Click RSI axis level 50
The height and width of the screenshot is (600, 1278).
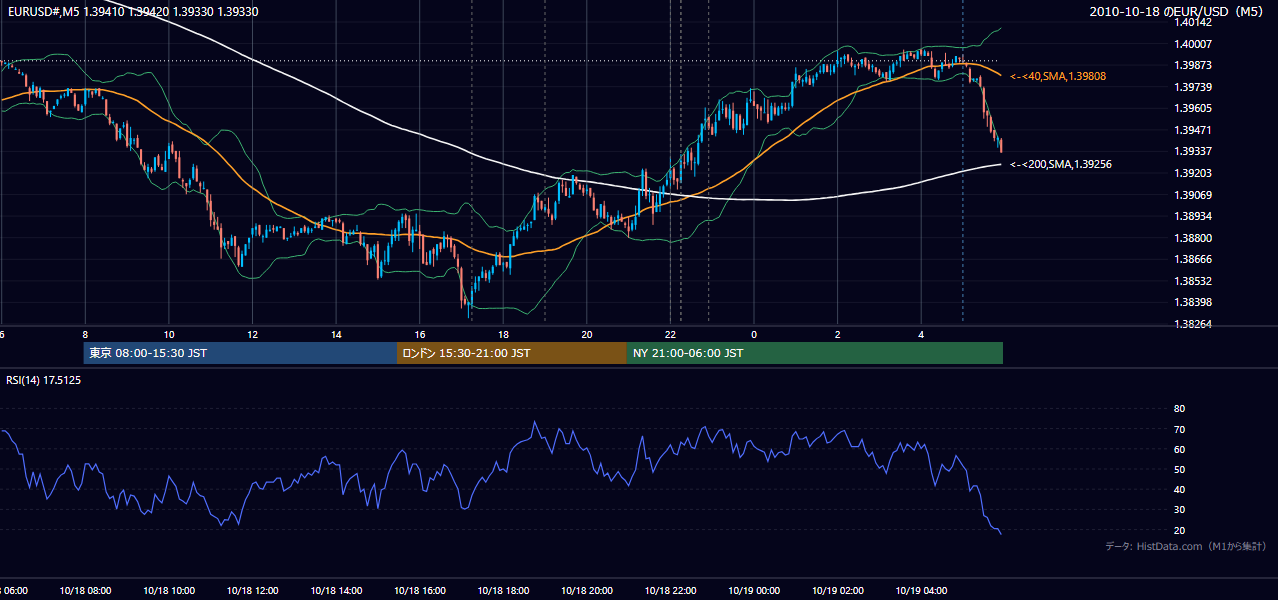pos(1180,469)
